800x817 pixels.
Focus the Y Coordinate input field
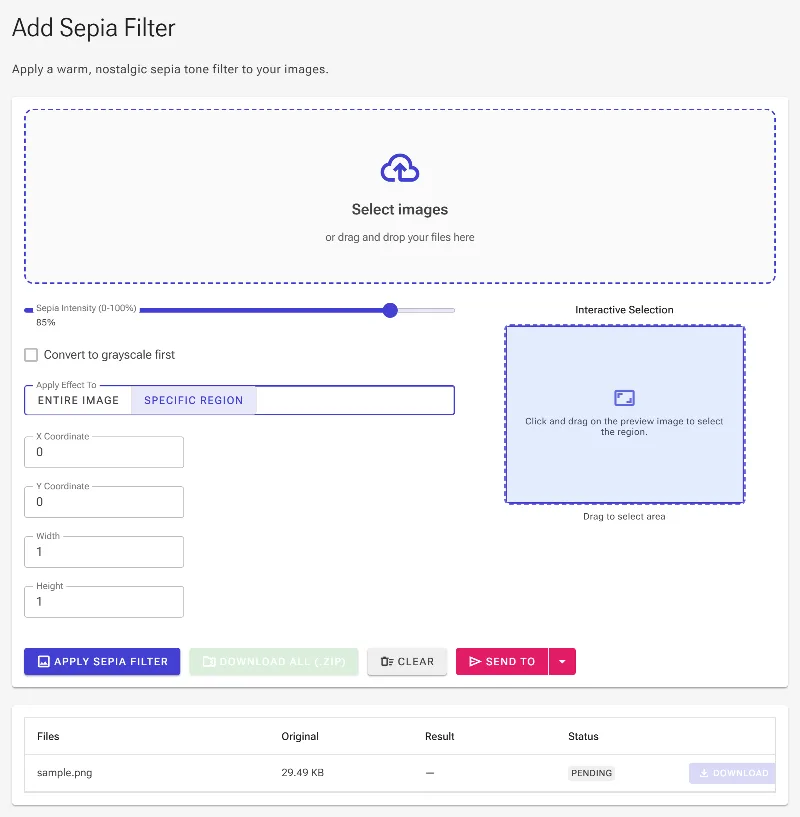[x=104, y=502]
